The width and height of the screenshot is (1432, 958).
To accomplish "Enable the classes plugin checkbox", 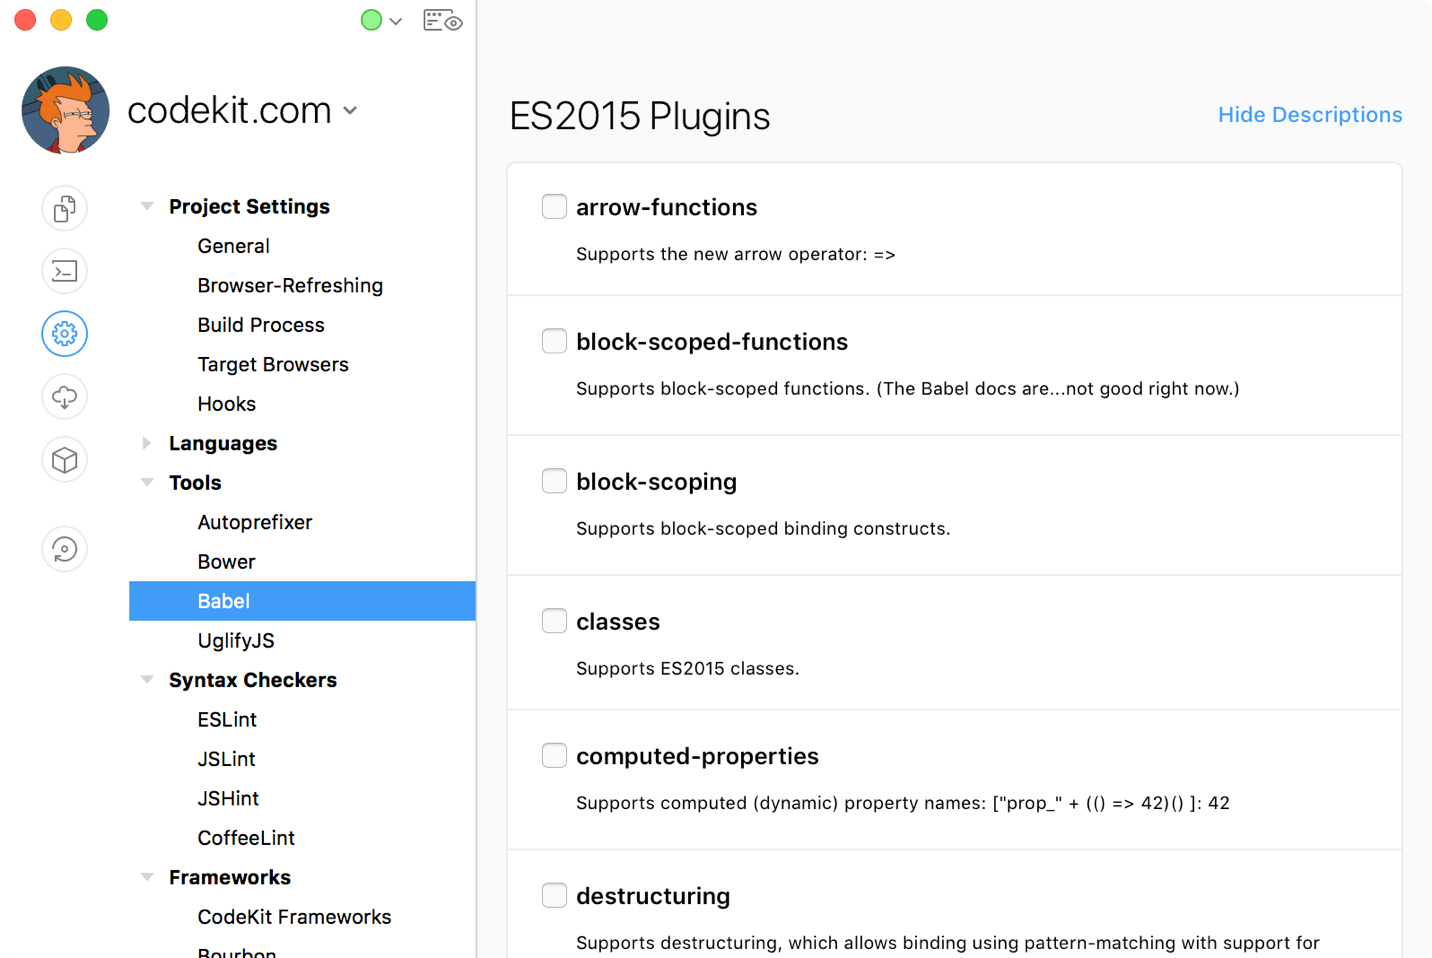I will (554, 621).
